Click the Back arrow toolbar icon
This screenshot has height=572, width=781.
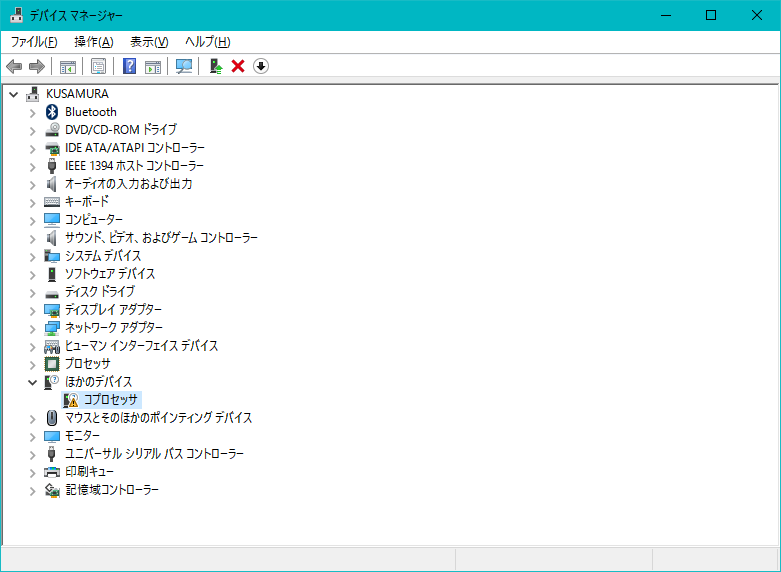14,66
